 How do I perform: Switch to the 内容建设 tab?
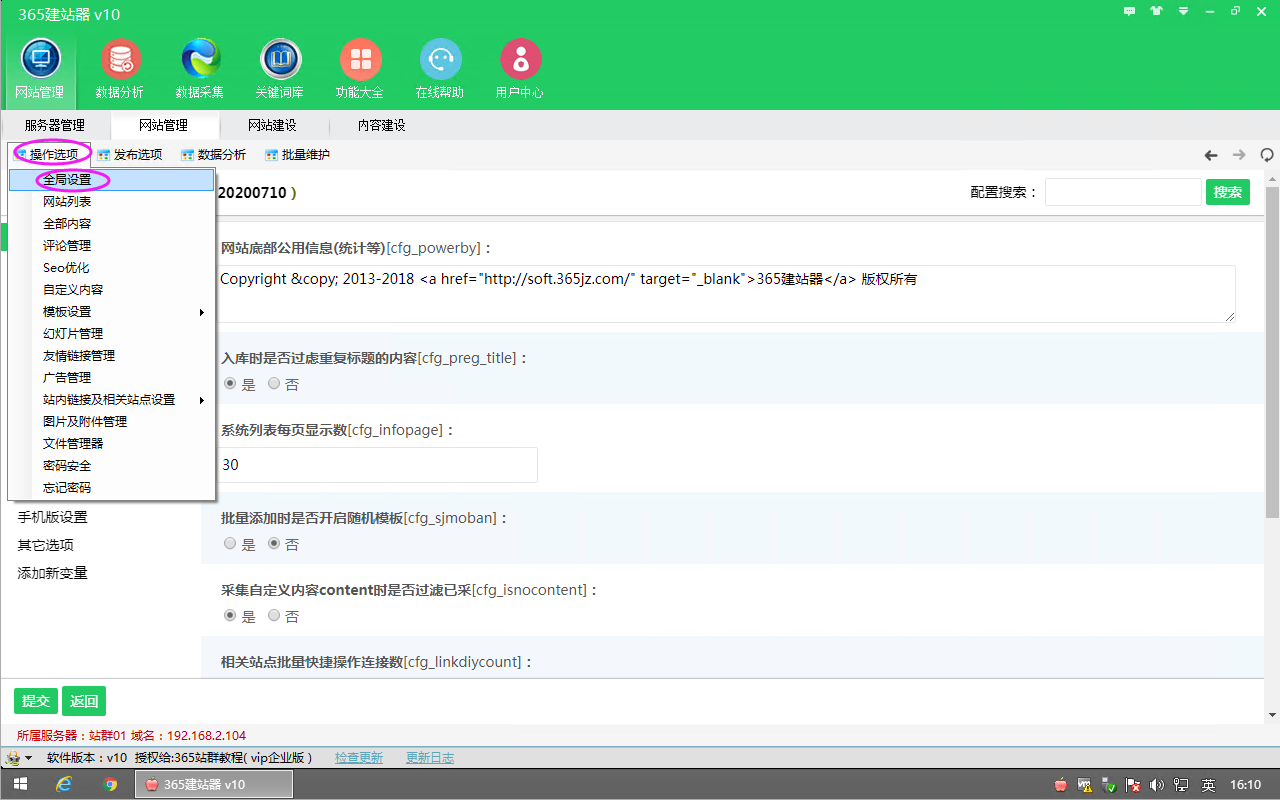pos(382,125)
